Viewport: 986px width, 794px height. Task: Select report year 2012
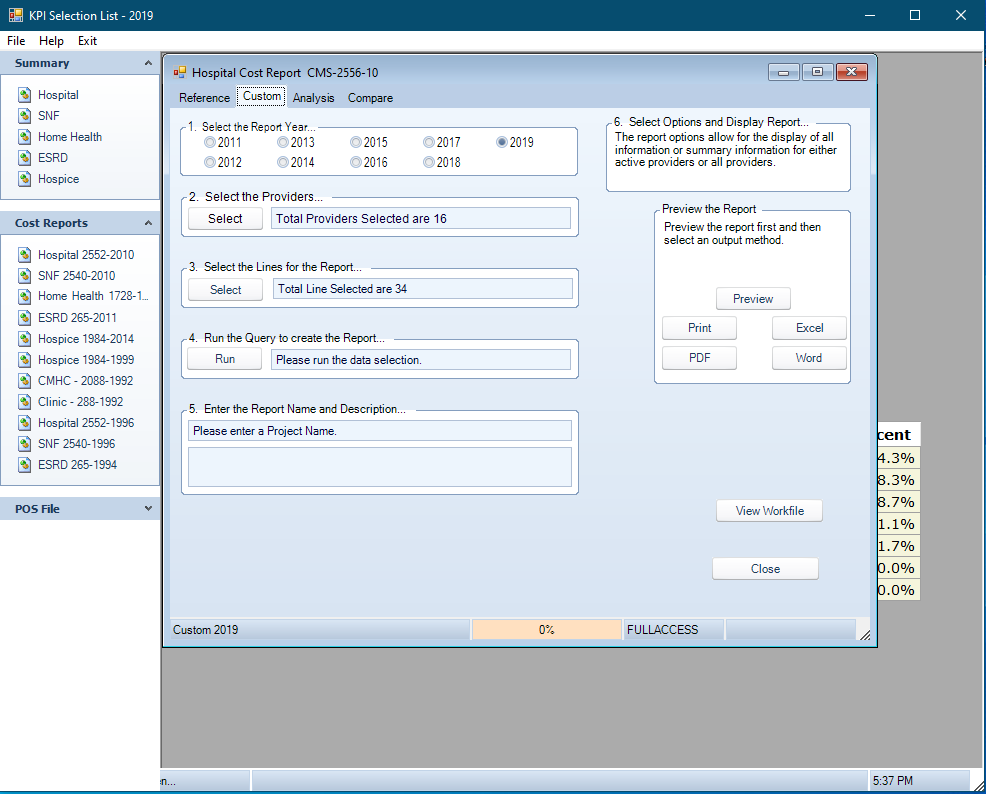(223, 162)
